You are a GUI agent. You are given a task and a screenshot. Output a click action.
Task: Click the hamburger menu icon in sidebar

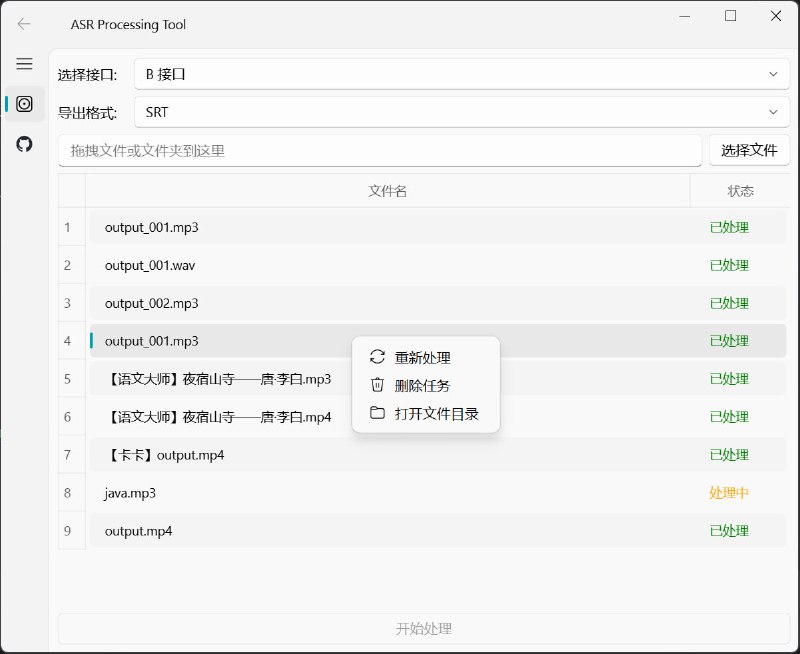pos(24,64)
